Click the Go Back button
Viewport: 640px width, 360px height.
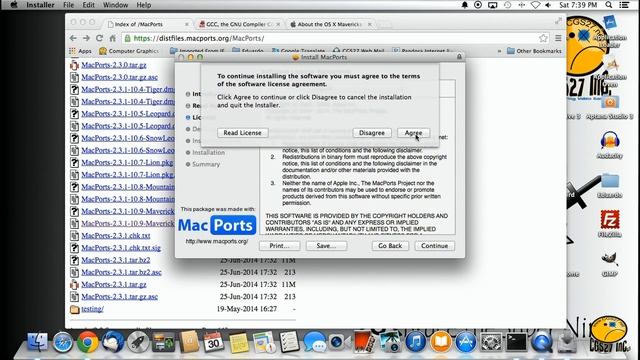[x=390, y=246]
